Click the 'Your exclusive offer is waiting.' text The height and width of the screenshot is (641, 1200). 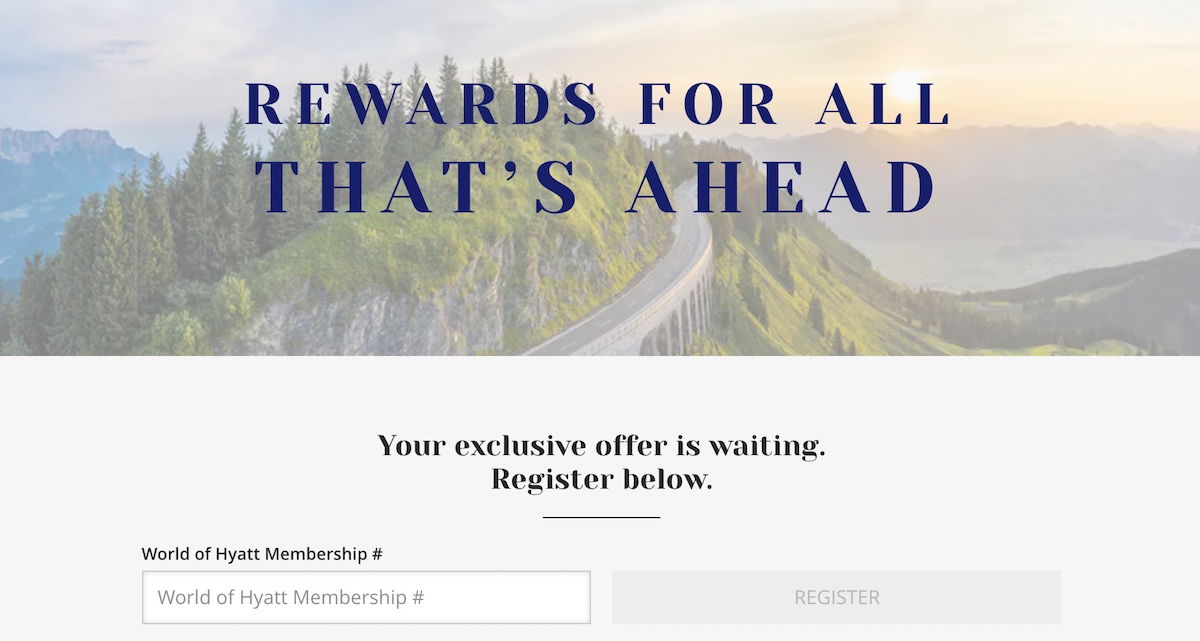point(601,445)
